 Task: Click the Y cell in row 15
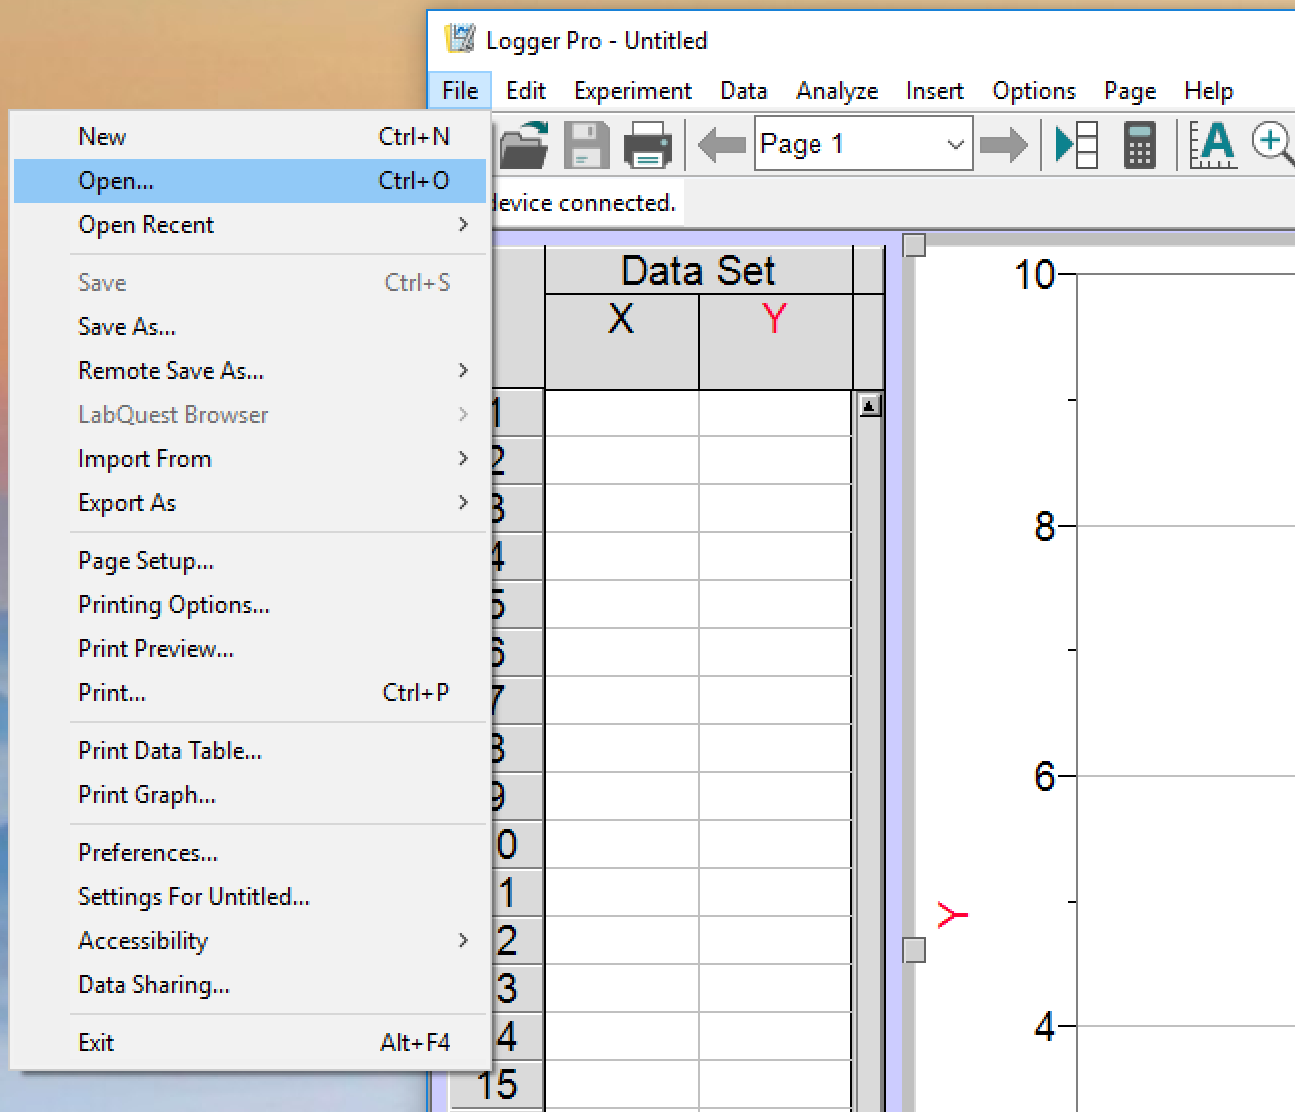[775, 1085]
